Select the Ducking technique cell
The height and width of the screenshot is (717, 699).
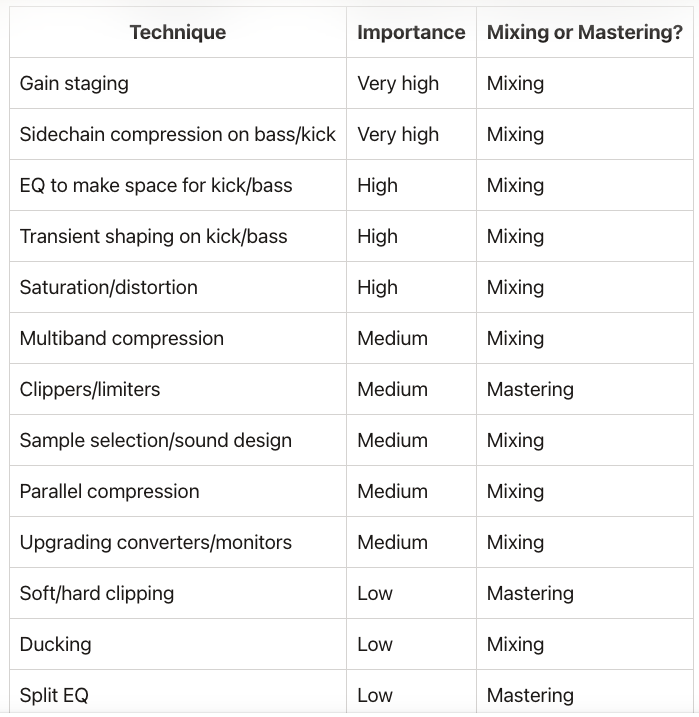pyautogui.click(x=178, y=644)
